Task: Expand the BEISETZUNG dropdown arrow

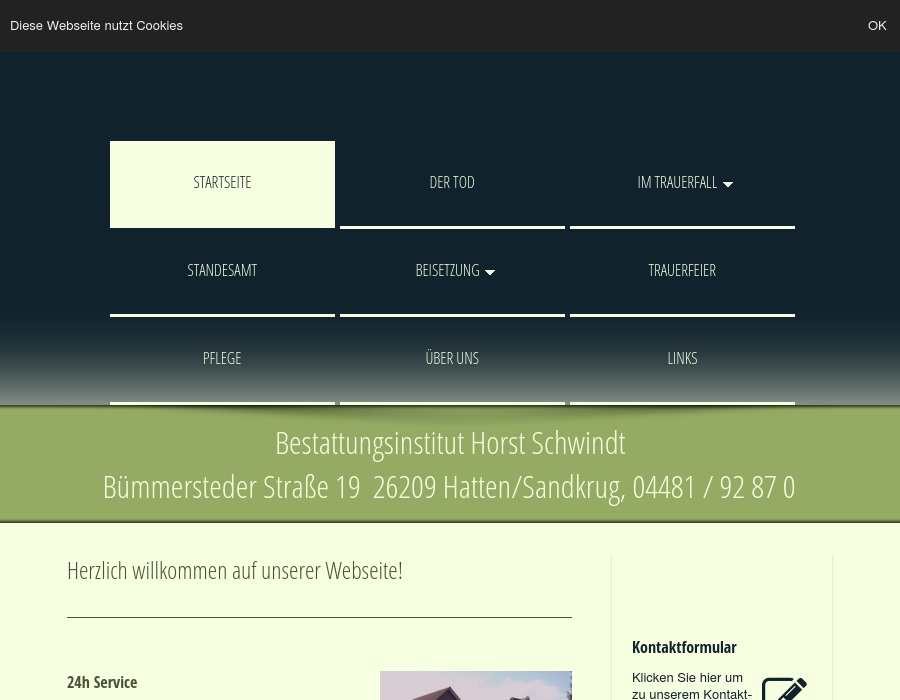Action: pos(490,272)
